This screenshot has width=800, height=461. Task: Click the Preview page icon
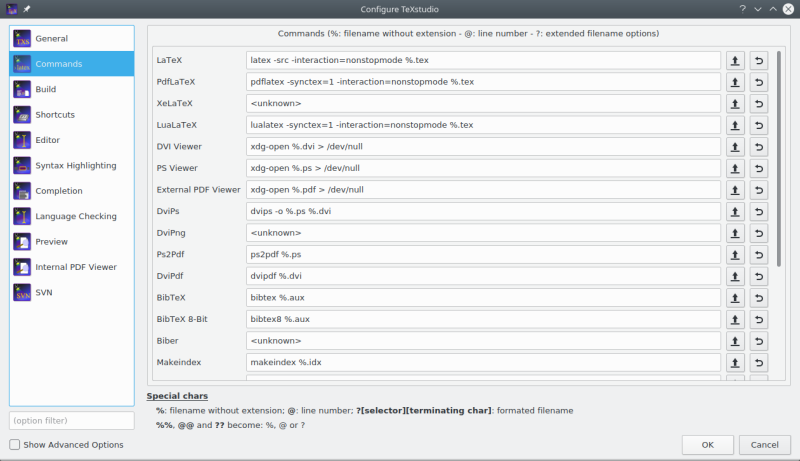22,242
